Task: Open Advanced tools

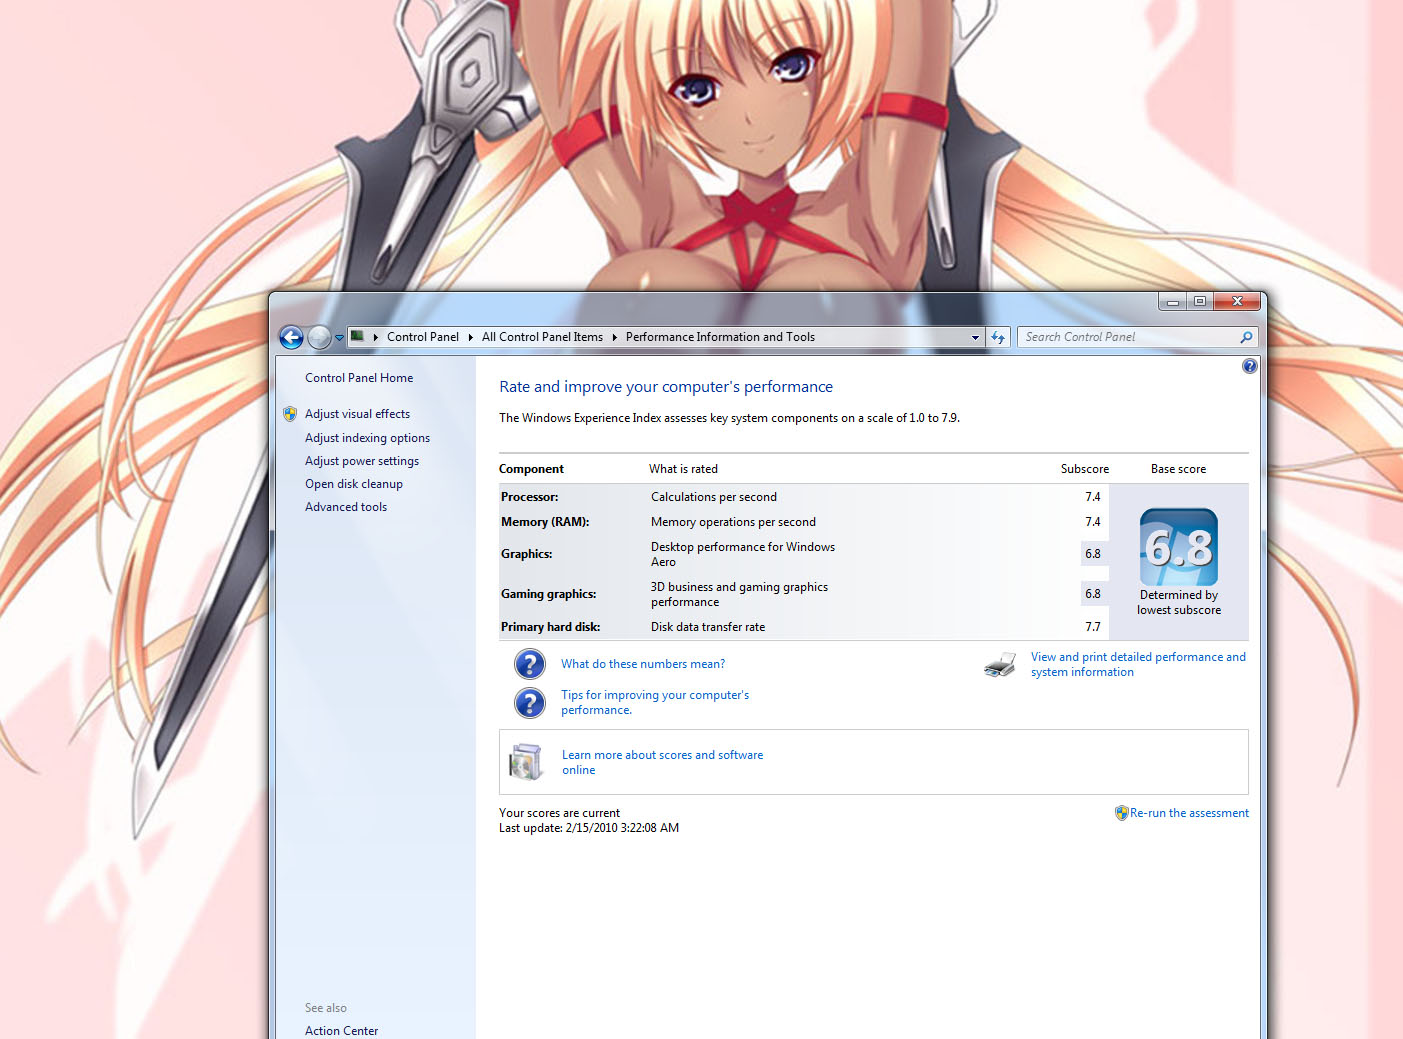Action: (346, 507)
